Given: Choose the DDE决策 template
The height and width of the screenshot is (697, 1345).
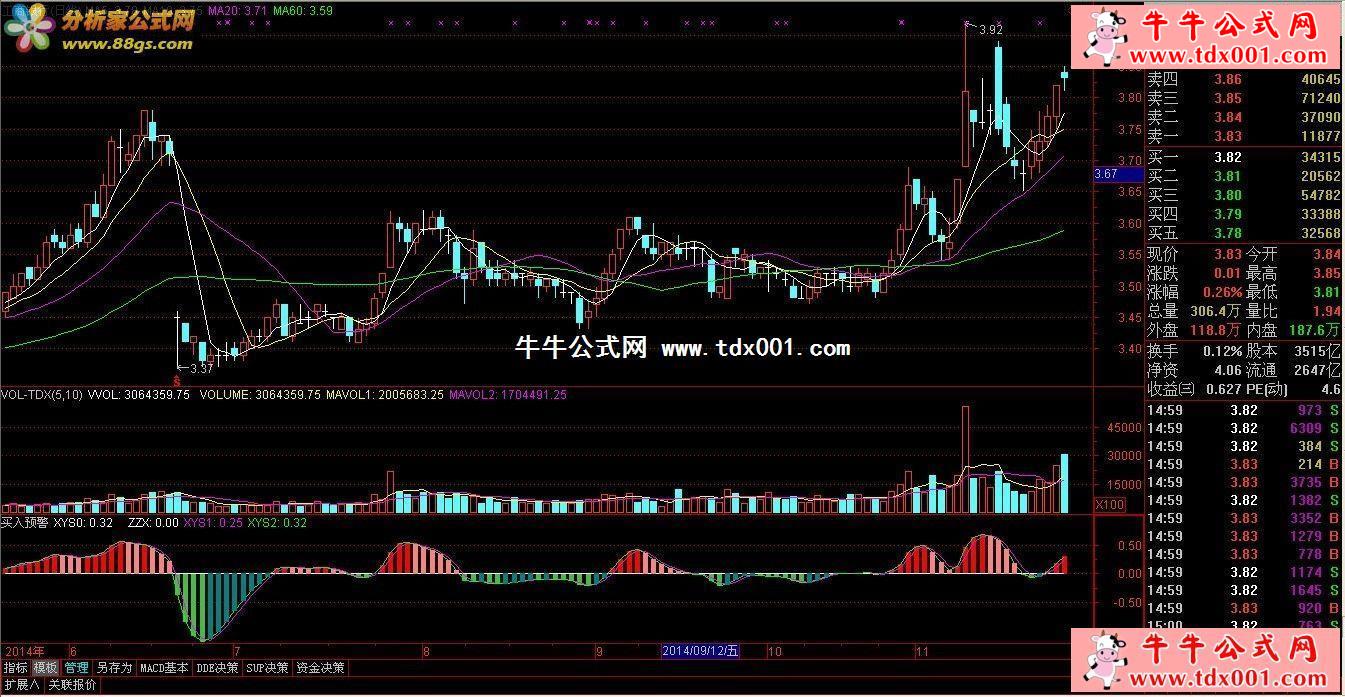Looking at the screenshot, I should pos(217,668).
